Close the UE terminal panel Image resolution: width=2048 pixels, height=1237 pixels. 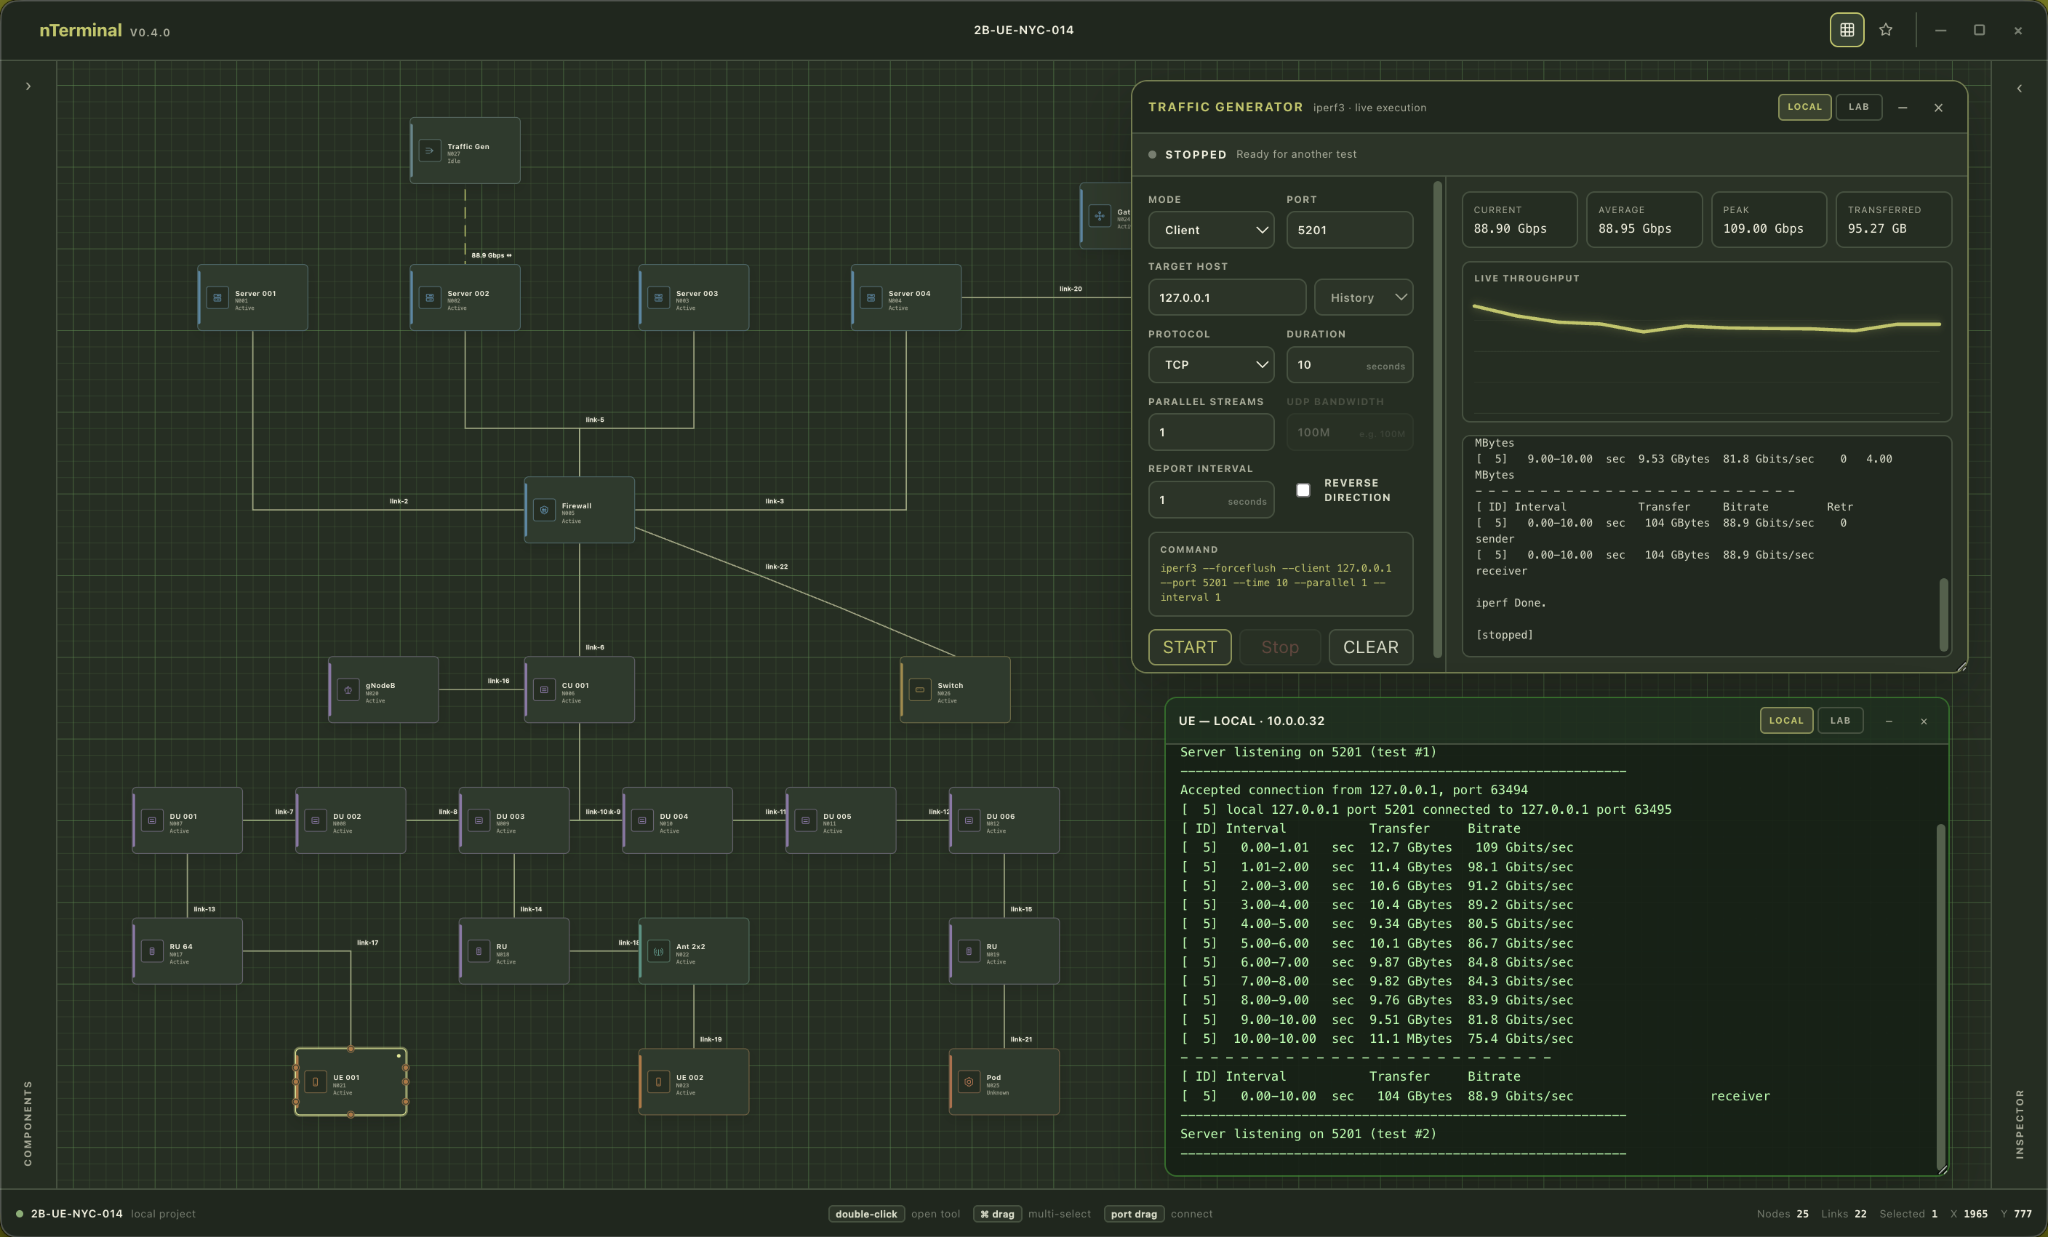(1923, 721)
